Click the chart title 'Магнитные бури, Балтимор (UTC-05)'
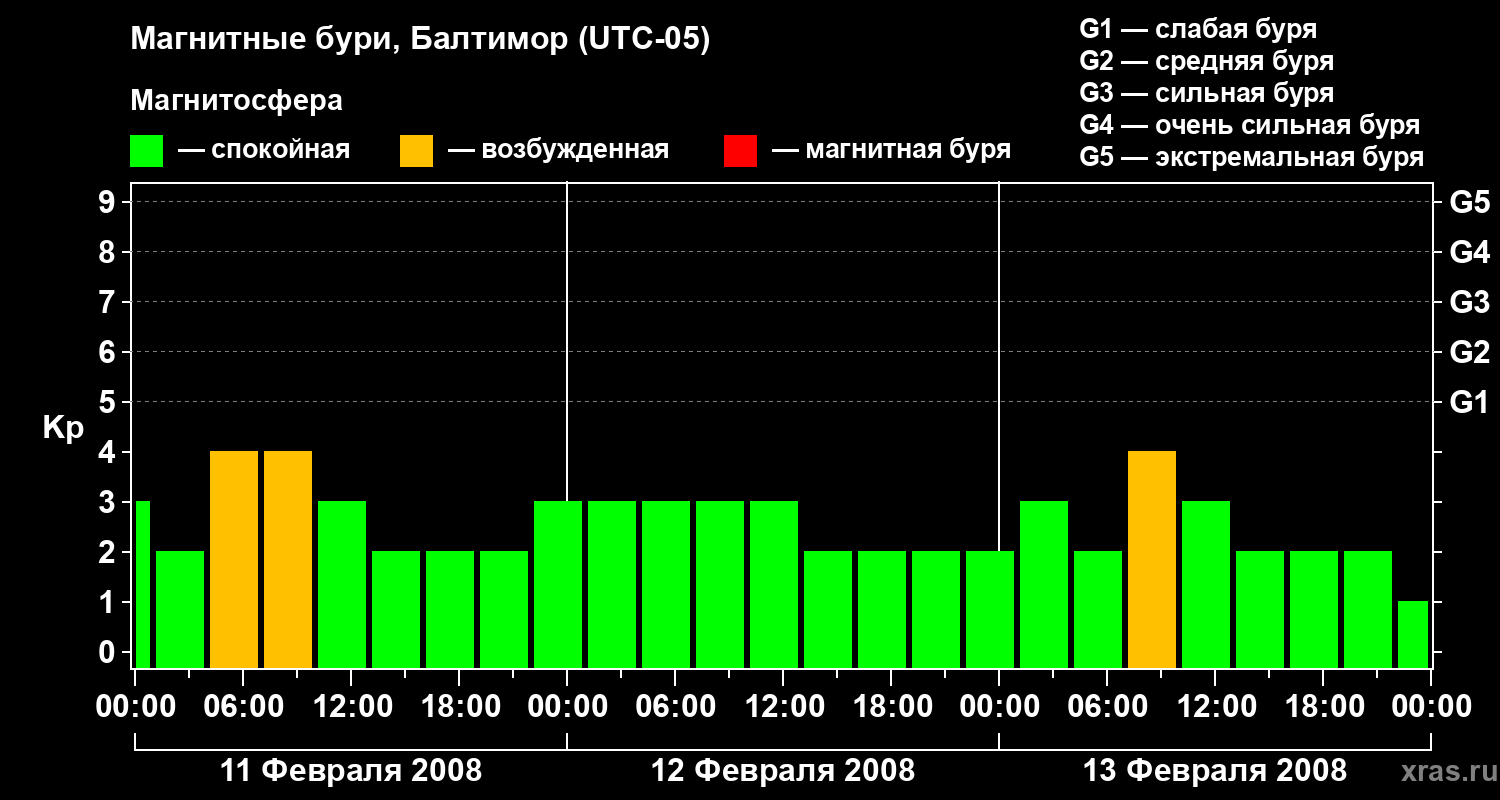1500x800 pixels. point(420,40)
